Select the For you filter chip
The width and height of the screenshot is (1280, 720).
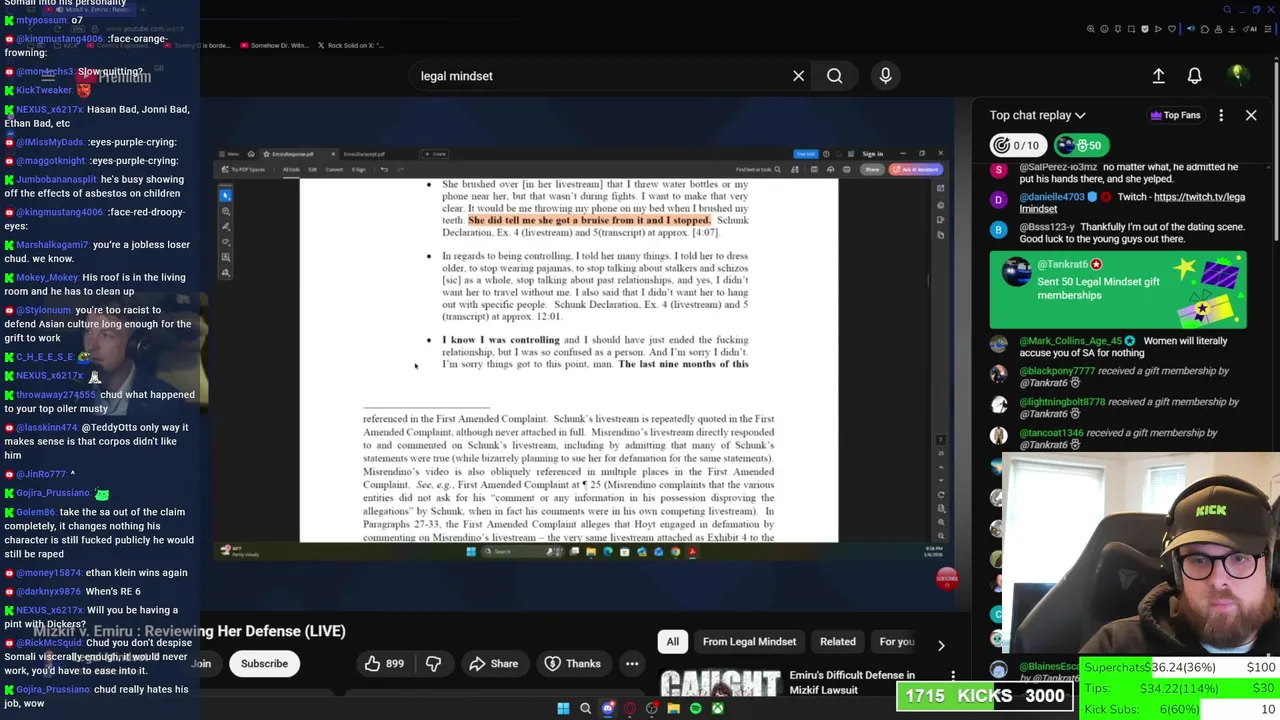[897, 642]
